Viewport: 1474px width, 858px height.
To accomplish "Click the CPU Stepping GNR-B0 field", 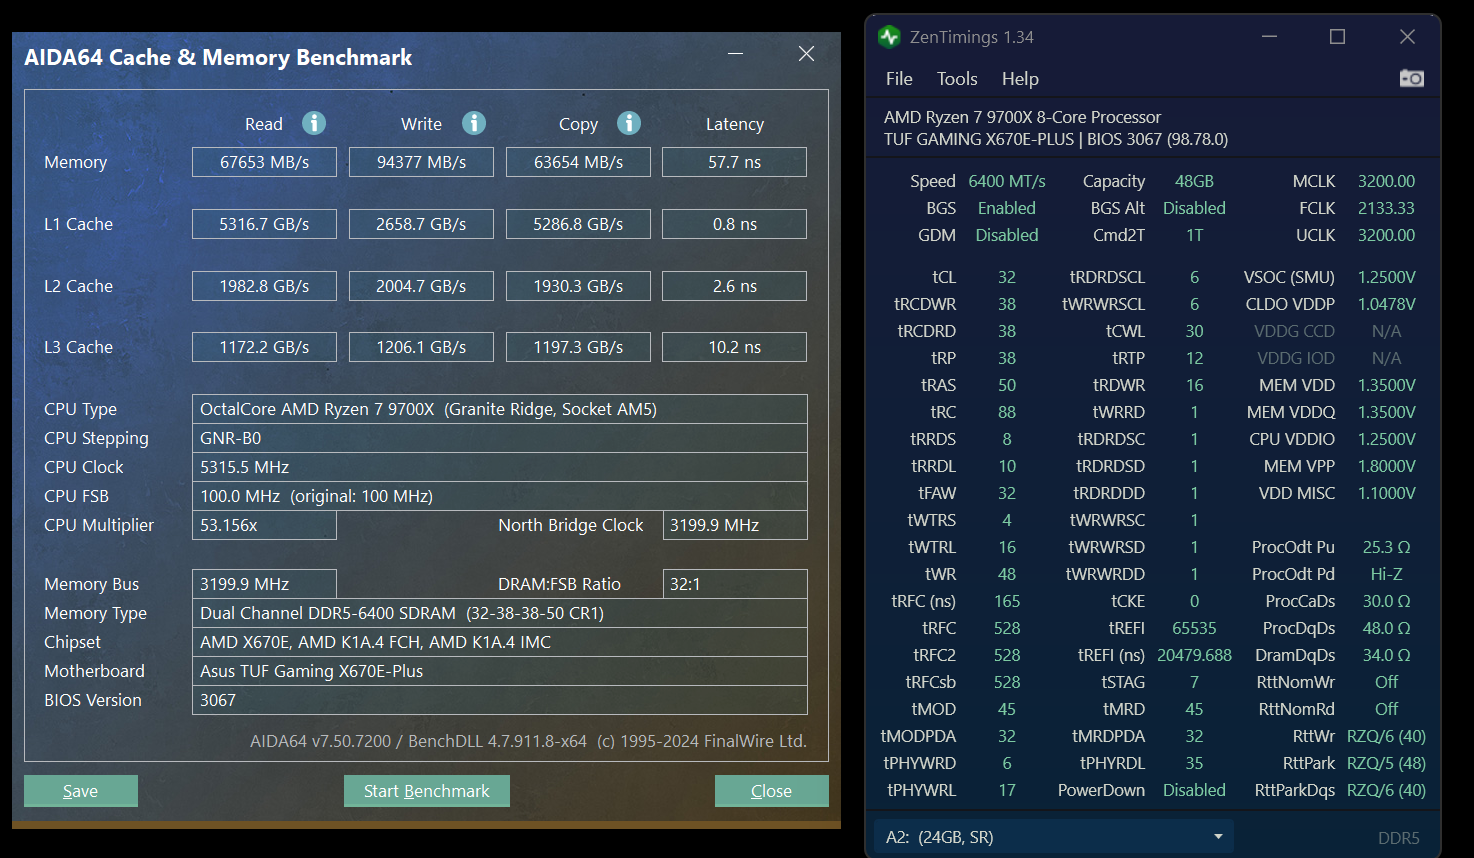I will [500, 438].
